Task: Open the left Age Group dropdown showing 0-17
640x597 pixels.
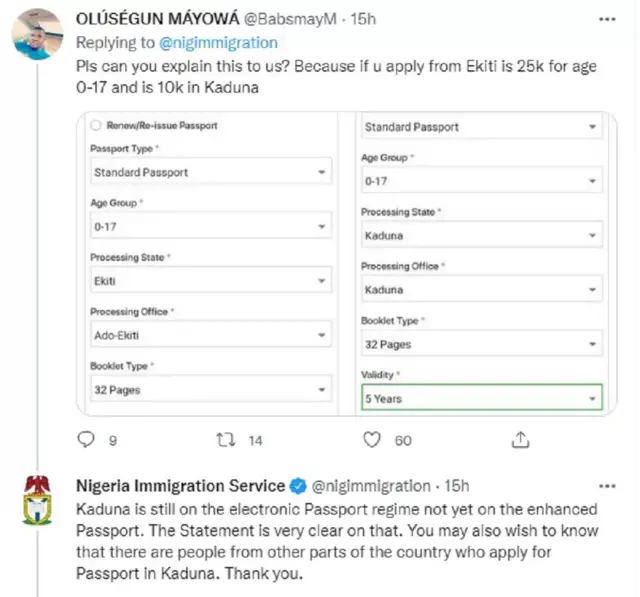Action: point(210,226)
